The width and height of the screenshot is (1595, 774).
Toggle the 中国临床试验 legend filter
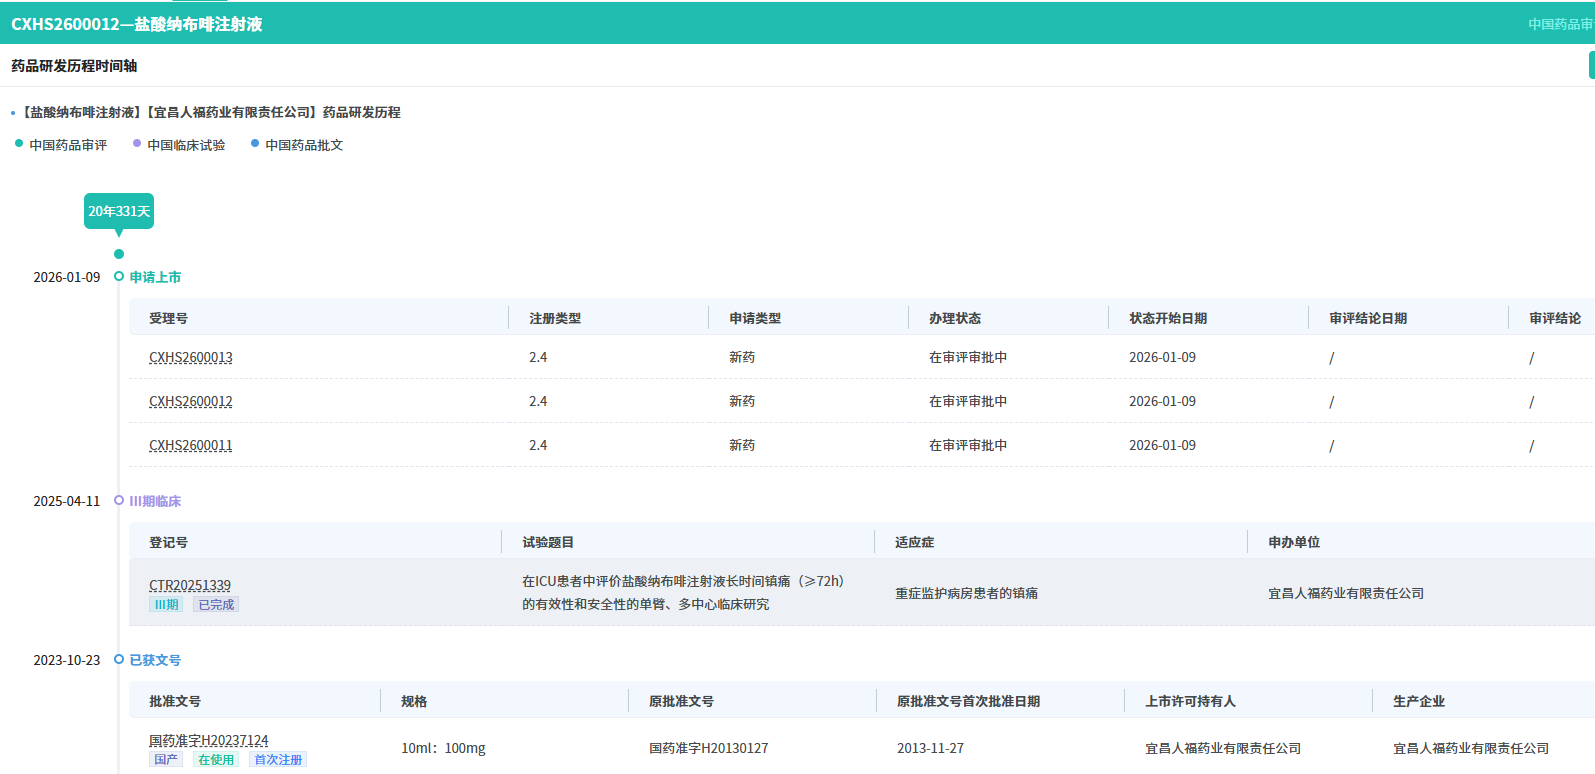pos(179,145)
